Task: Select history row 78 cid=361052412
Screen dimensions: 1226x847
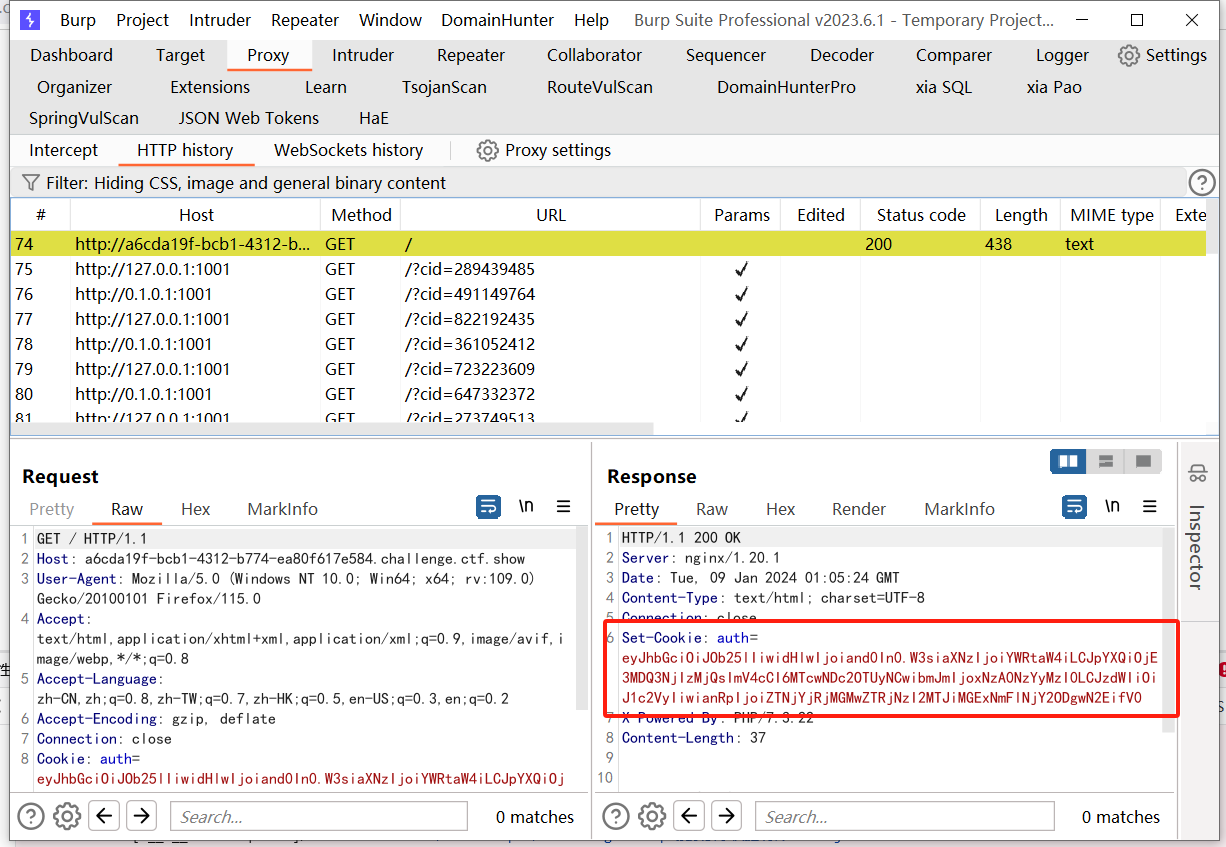Action: point(610,344)
